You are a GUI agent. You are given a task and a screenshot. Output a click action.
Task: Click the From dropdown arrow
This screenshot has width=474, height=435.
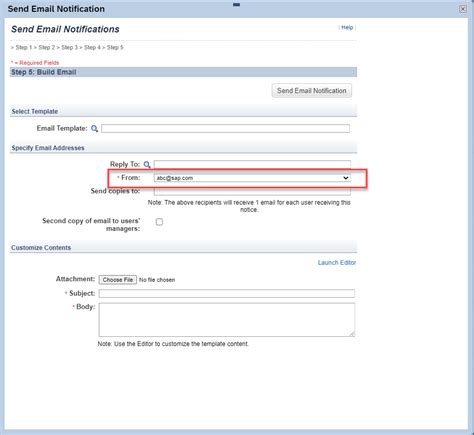pyautogui.click(x=346, y=178)
